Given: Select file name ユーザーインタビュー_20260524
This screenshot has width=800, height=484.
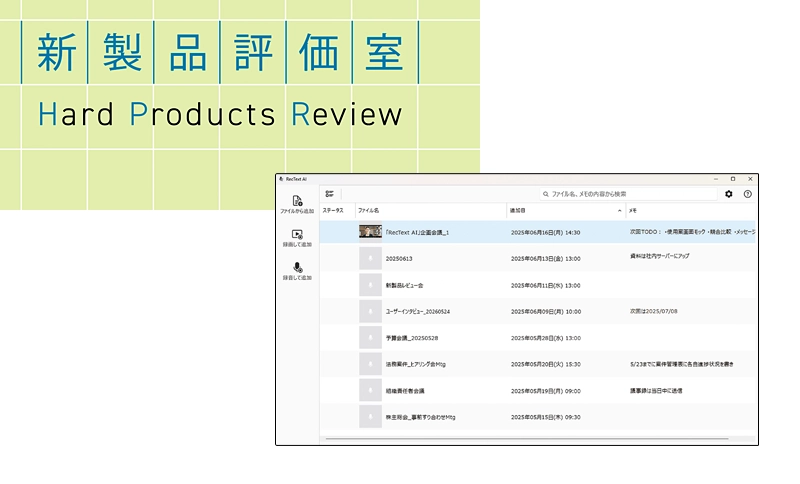Looking at the screenshot, I should pyautogui.click(x=418, y=312).
